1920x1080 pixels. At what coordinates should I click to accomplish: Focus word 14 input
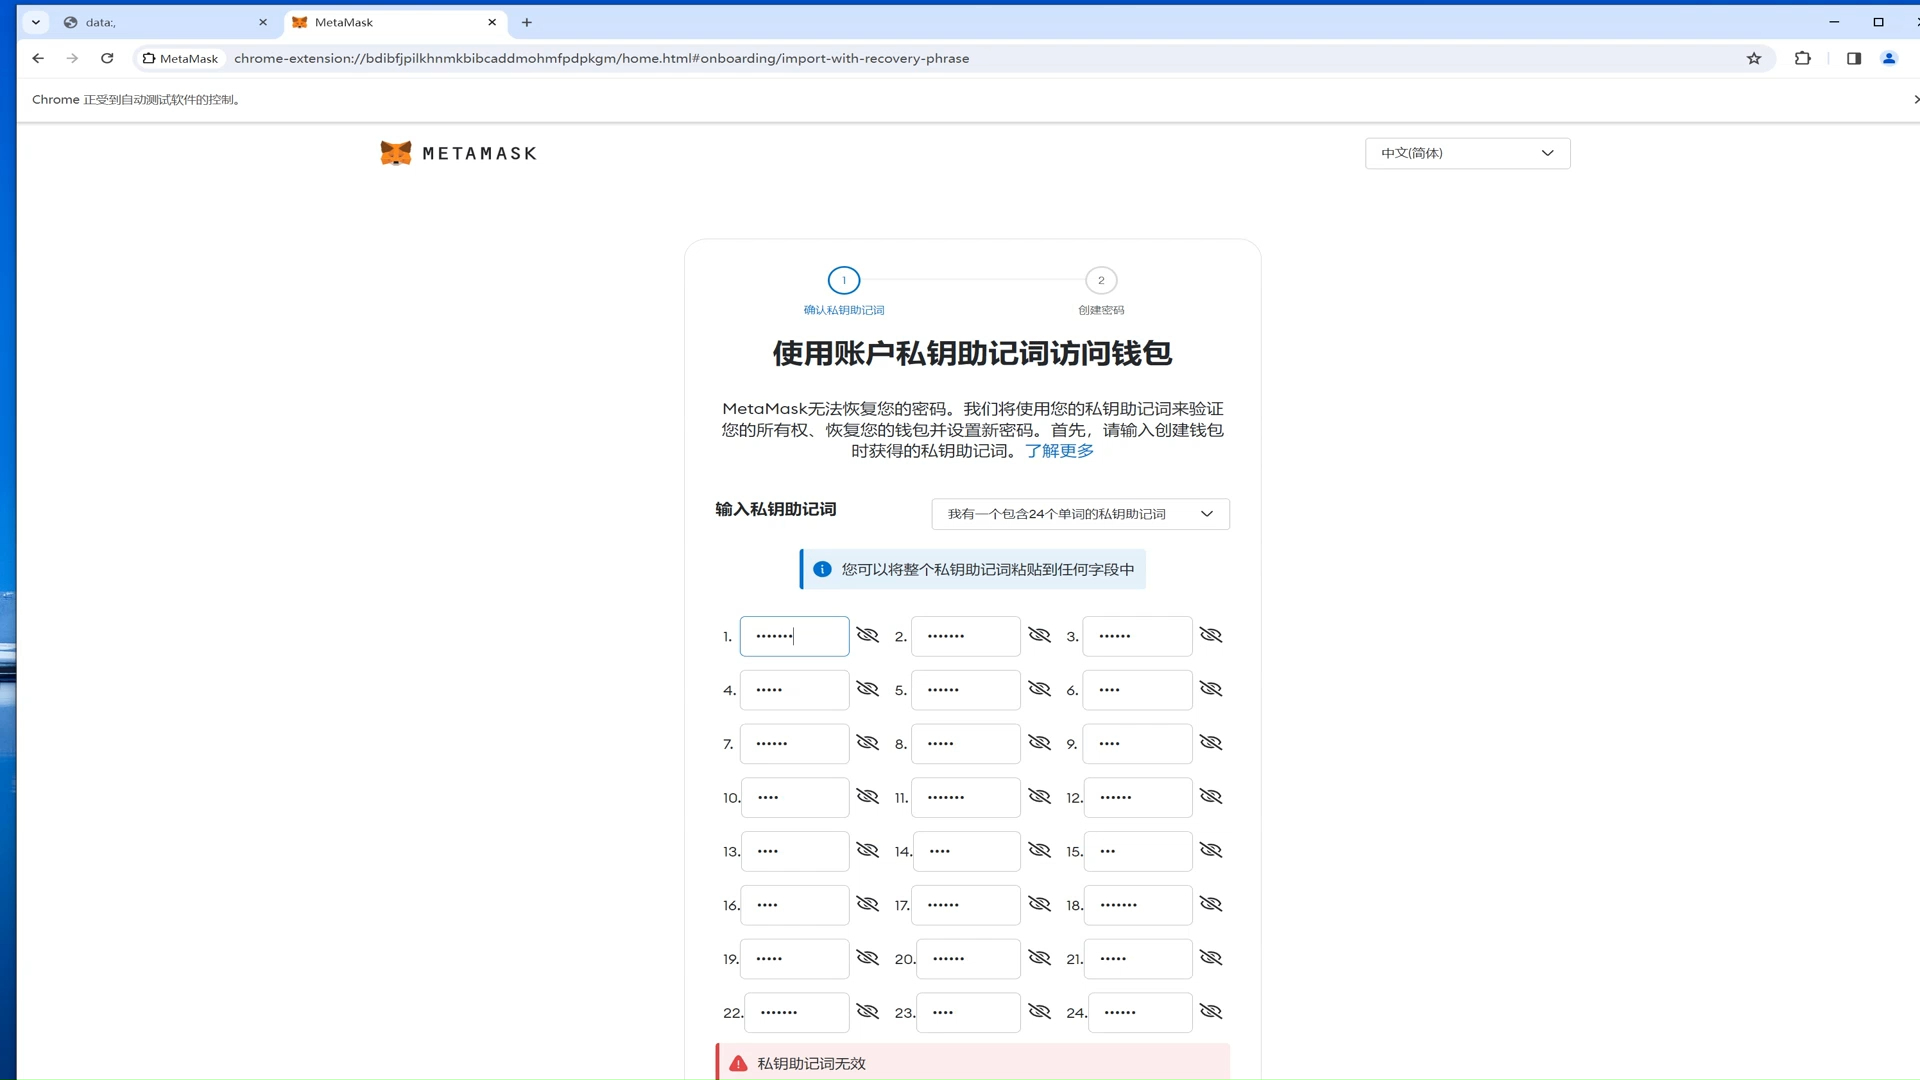pos(967,851)
